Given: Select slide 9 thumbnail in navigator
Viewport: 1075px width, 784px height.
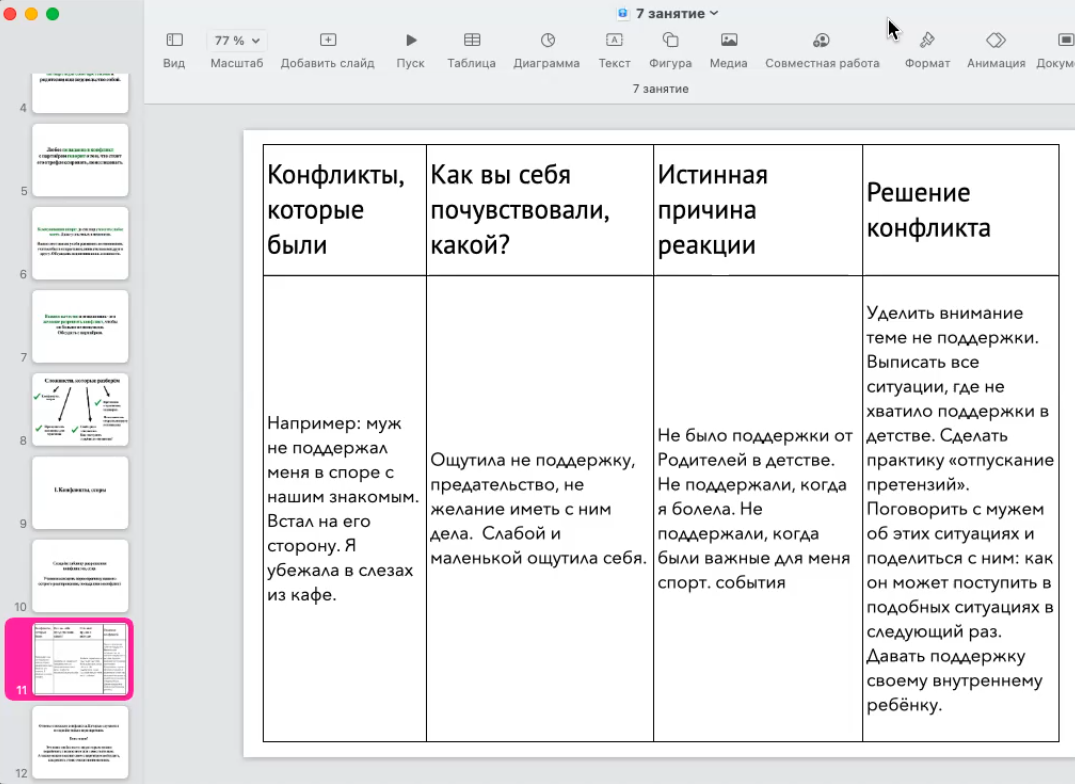Looking at the screenshot, I should (x=80, y=493).
